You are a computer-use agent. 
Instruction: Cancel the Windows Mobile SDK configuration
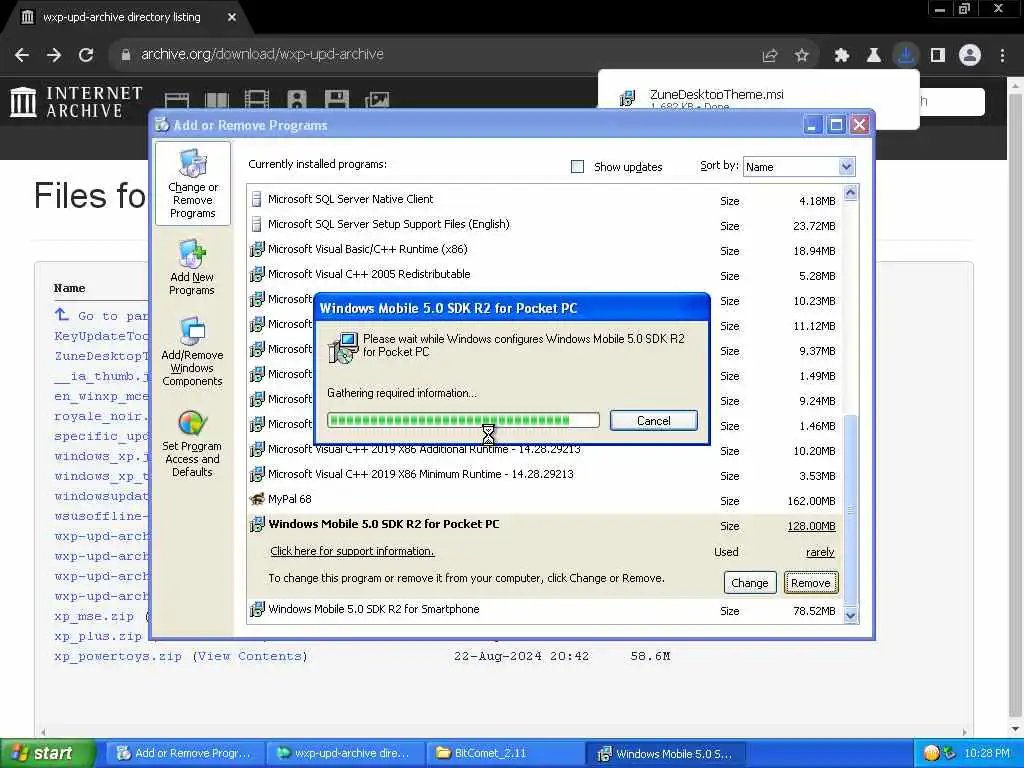coord(654,421)
